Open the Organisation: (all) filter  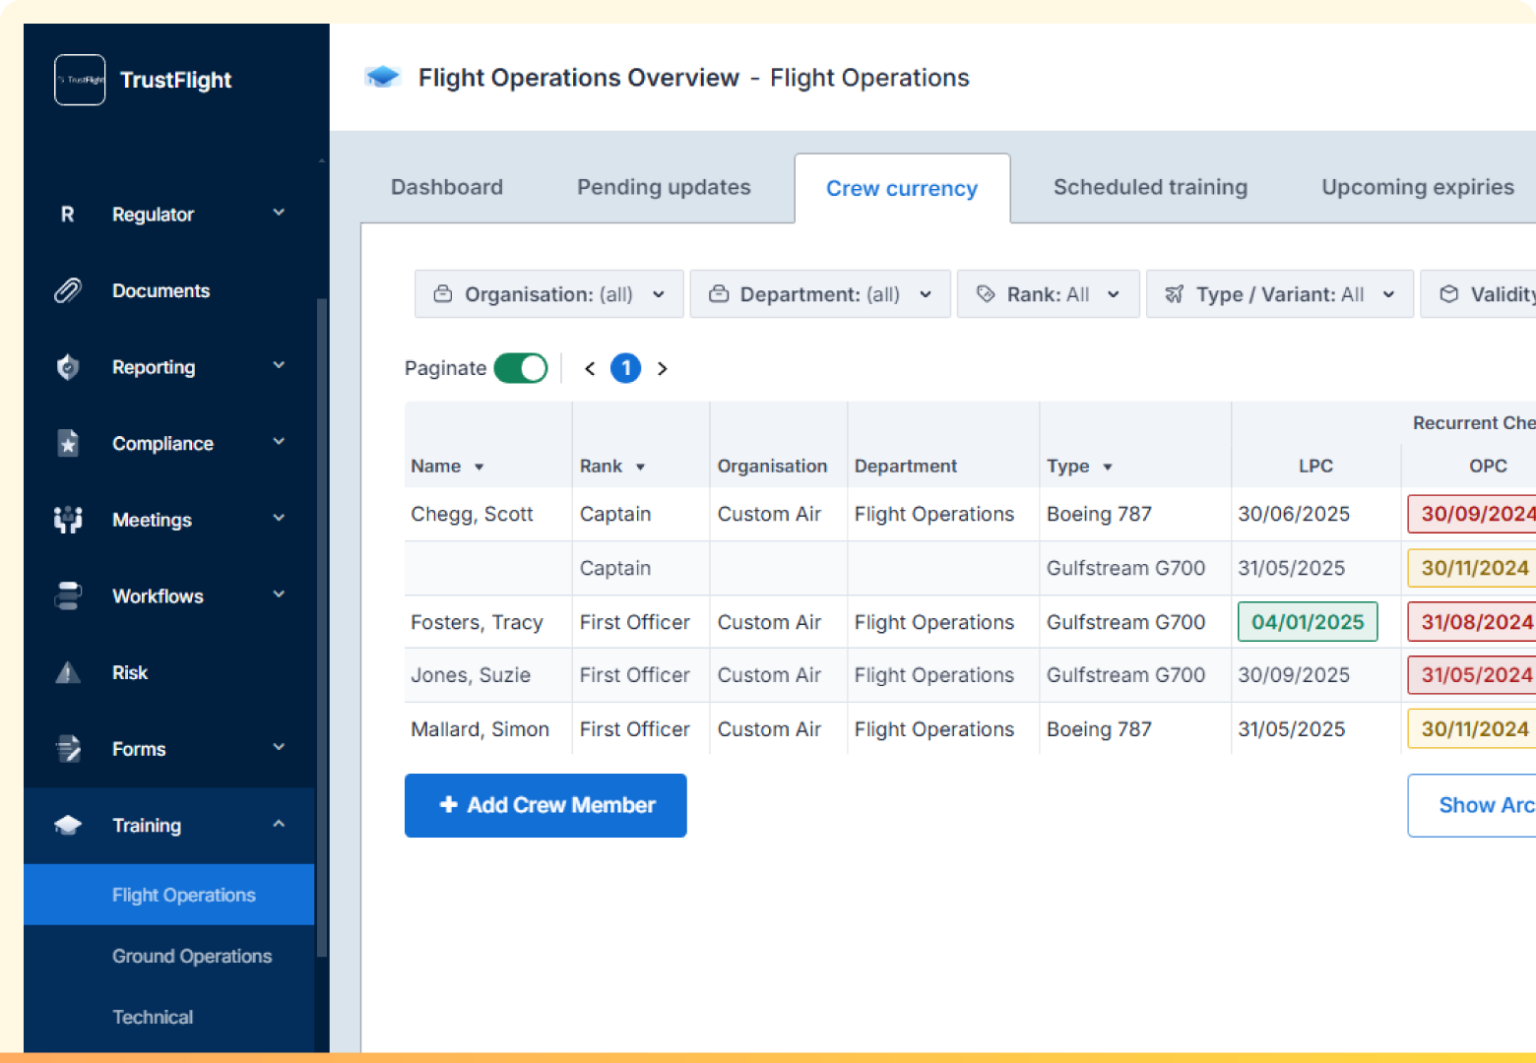(548, 293)
